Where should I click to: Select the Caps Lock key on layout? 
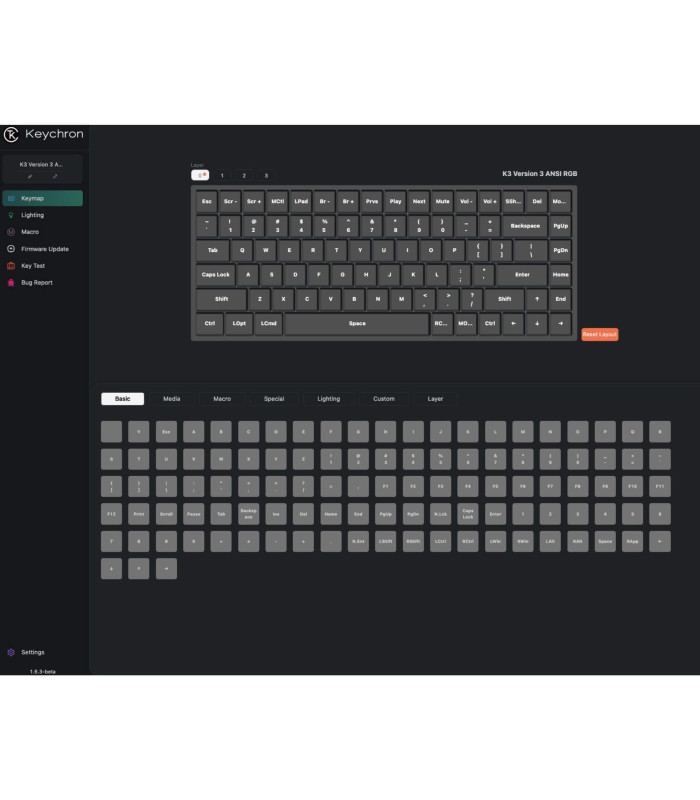(x=215, y=275)
